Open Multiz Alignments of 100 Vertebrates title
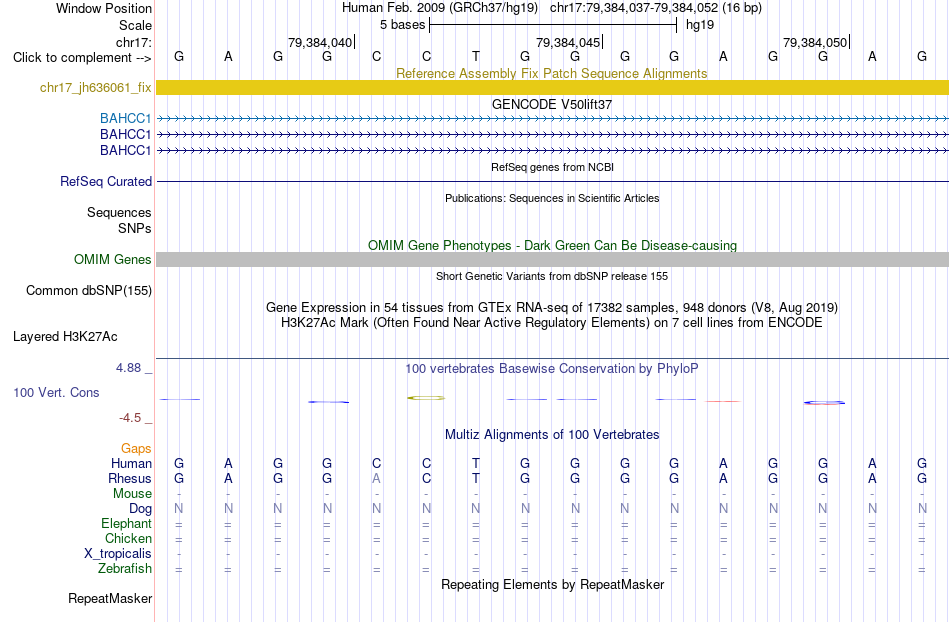 [x=552, y=435]
